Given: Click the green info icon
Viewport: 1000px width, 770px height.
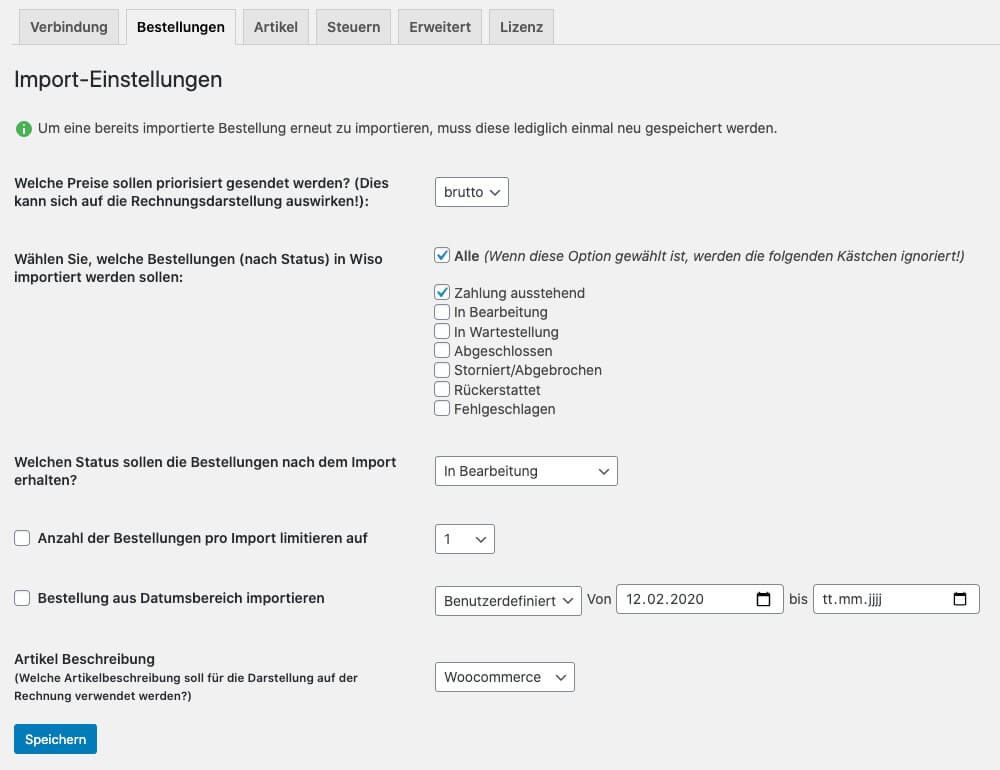Looking at the screenshot, I should click(24, 129).
